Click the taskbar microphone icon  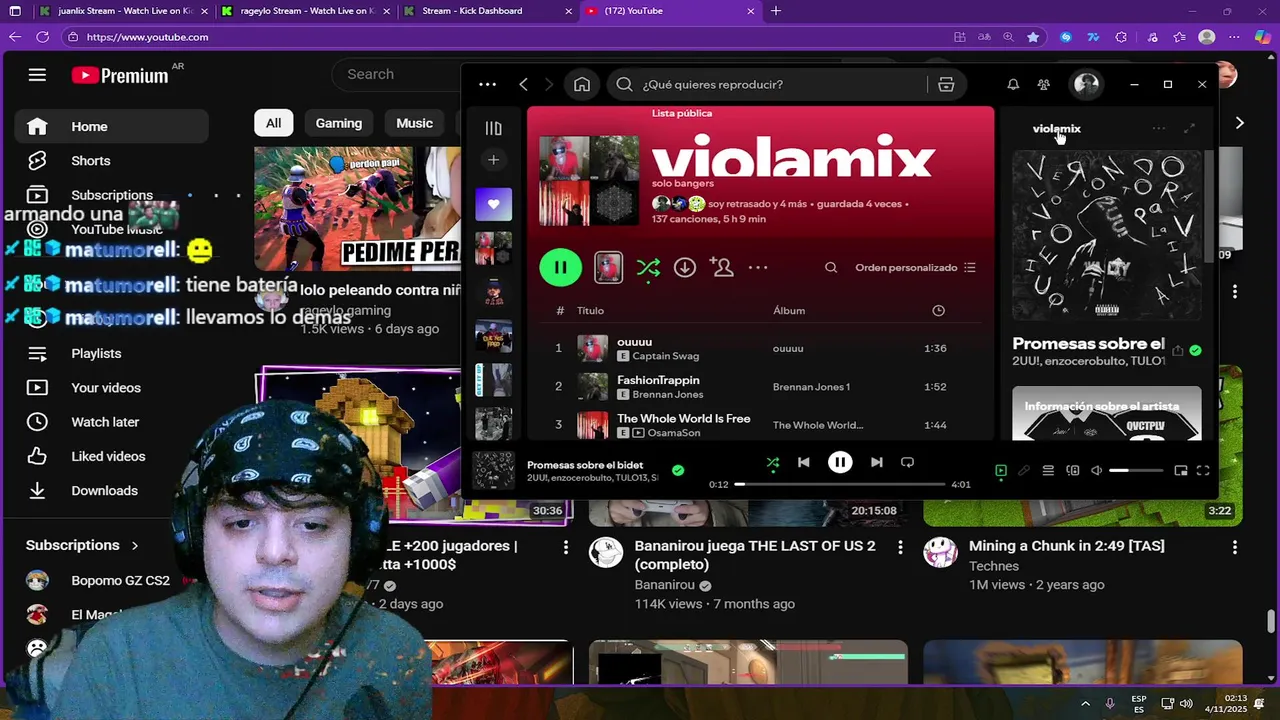[x=1110, y=704]
